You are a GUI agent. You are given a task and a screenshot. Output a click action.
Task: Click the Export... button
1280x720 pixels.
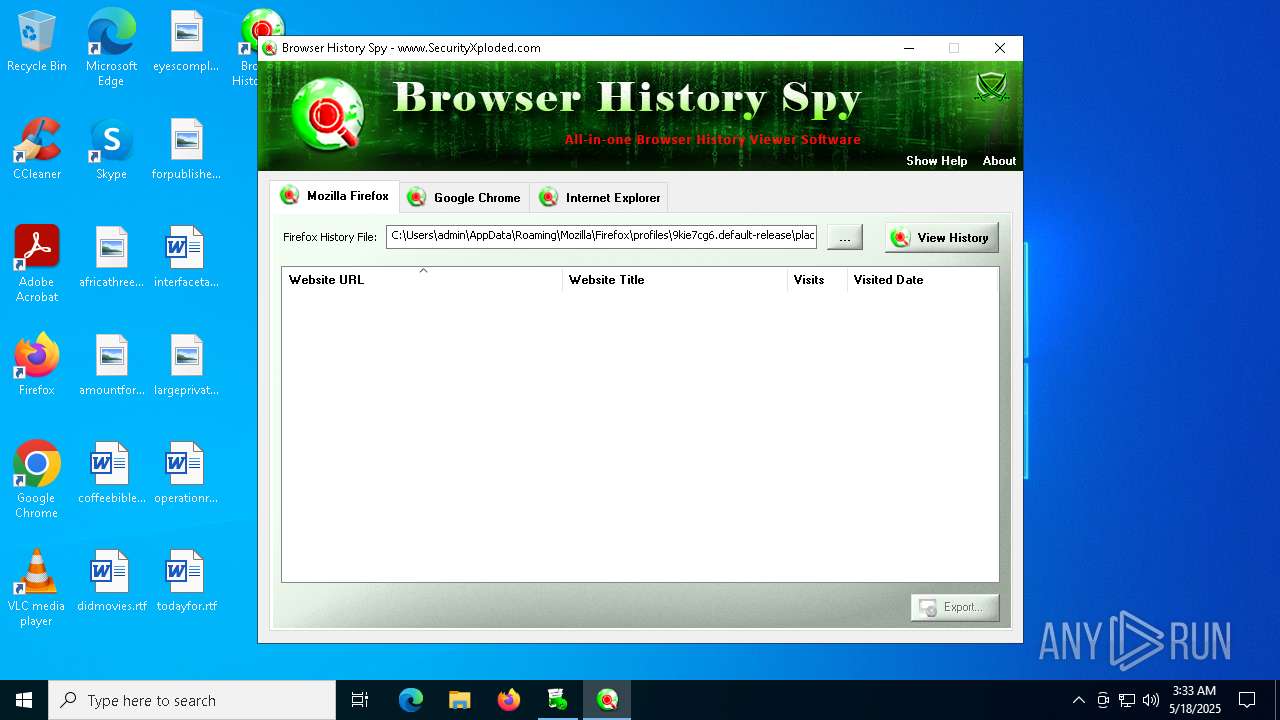tap(954, 607)
